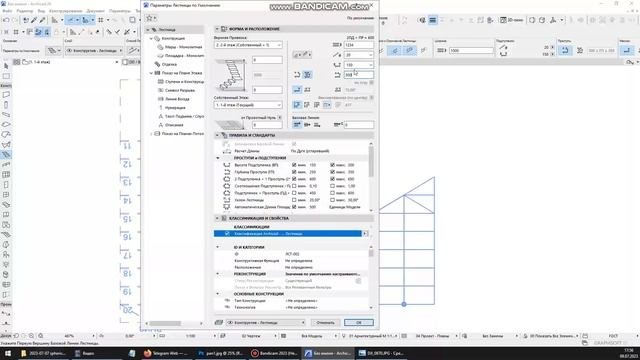640x360 pixels.
Task: Open the View menu in ArchiCAD
Action: tap(41, 11)
